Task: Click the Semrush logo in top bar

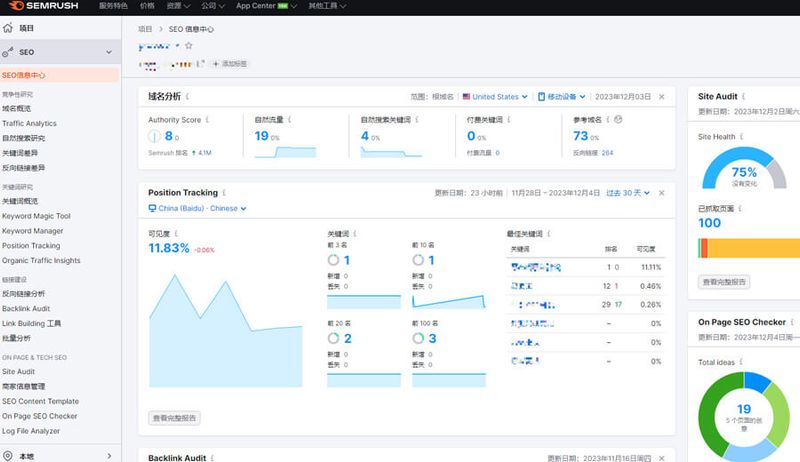Action: (43, 6)
